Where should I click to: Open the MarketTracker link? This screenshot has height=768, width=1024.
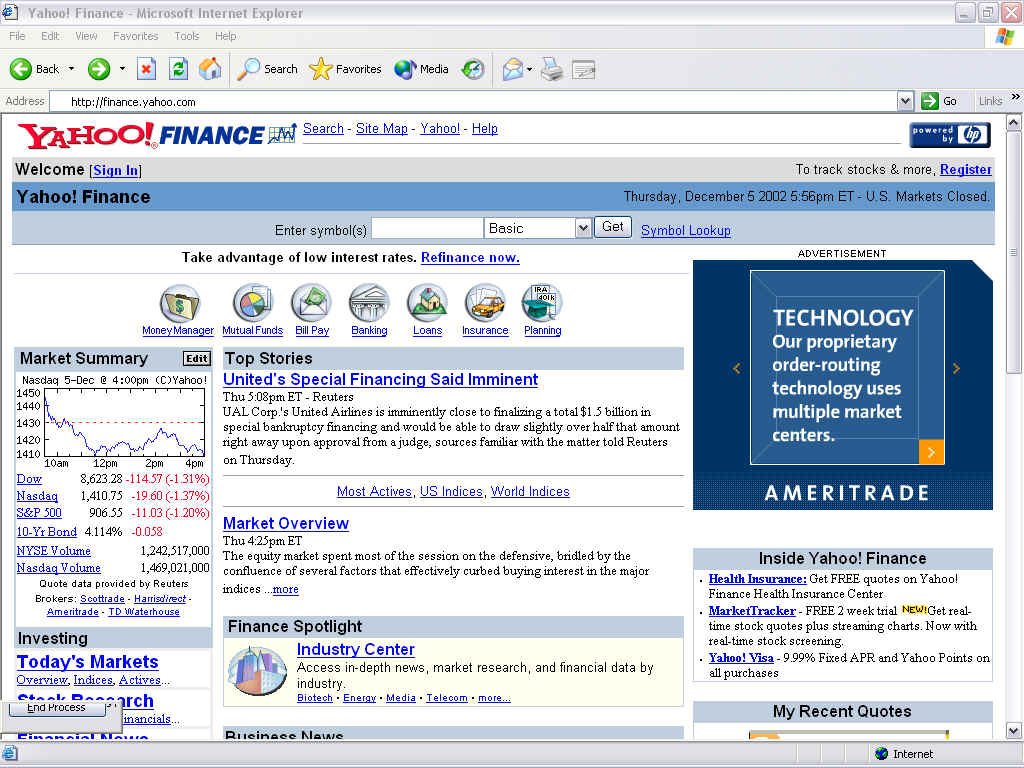click(752, 611)
